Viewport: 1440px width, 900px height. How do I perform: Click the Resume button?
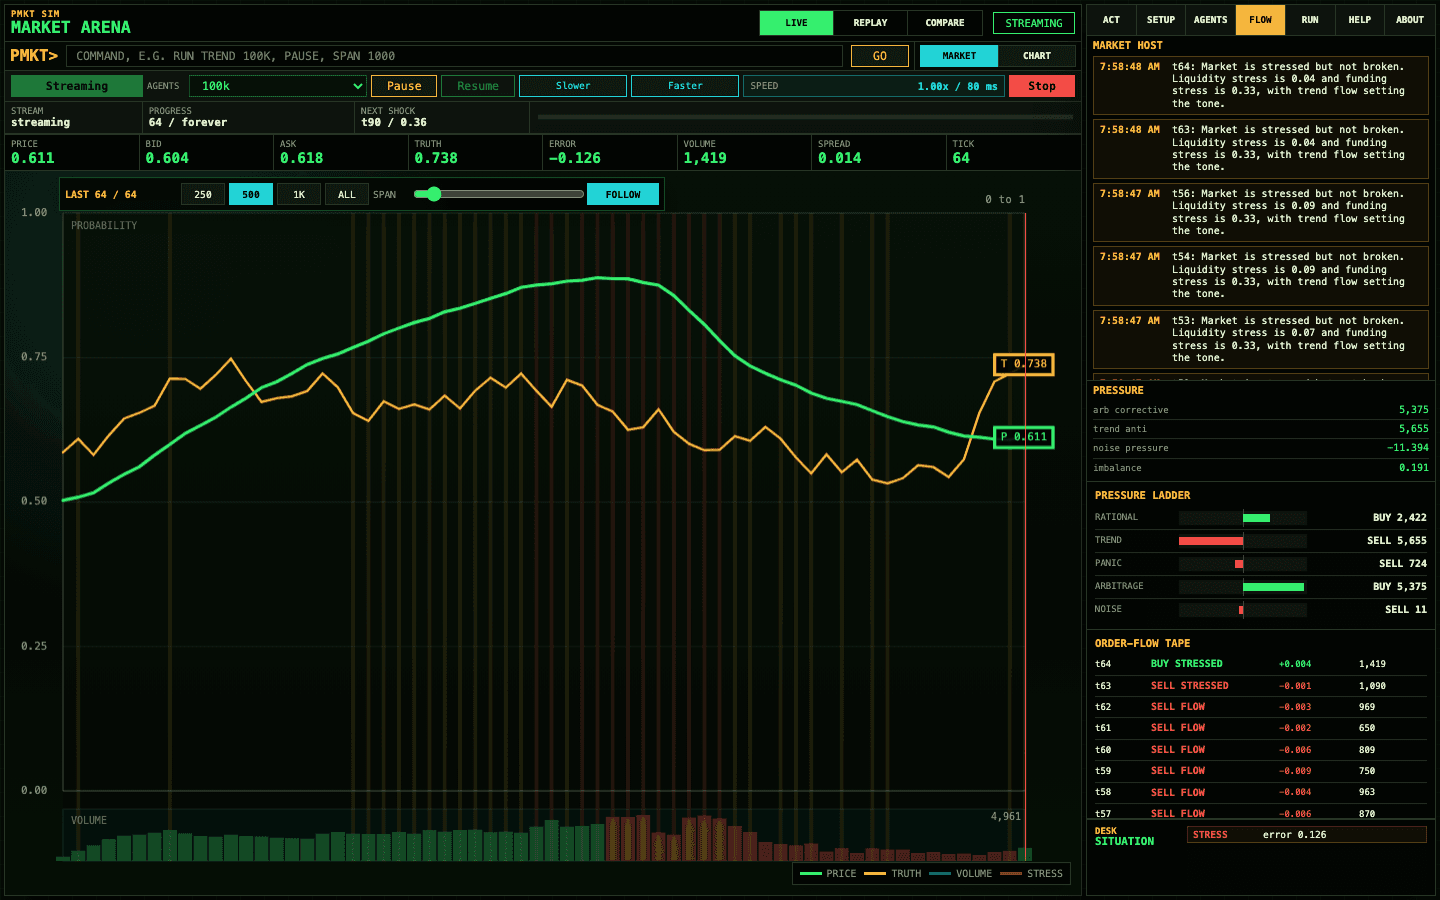click(478, 86)
